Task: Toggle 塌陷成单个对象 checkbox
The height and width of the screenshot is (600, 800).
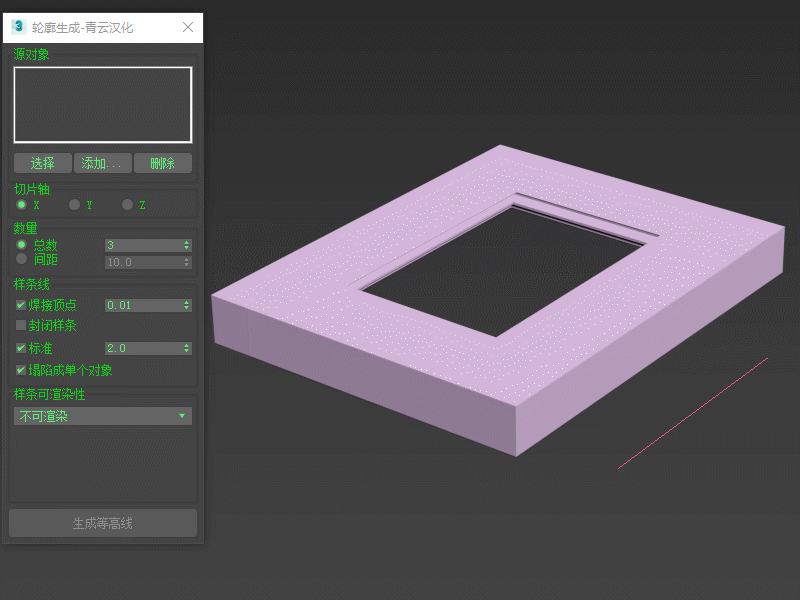Action: pos(21,370)
